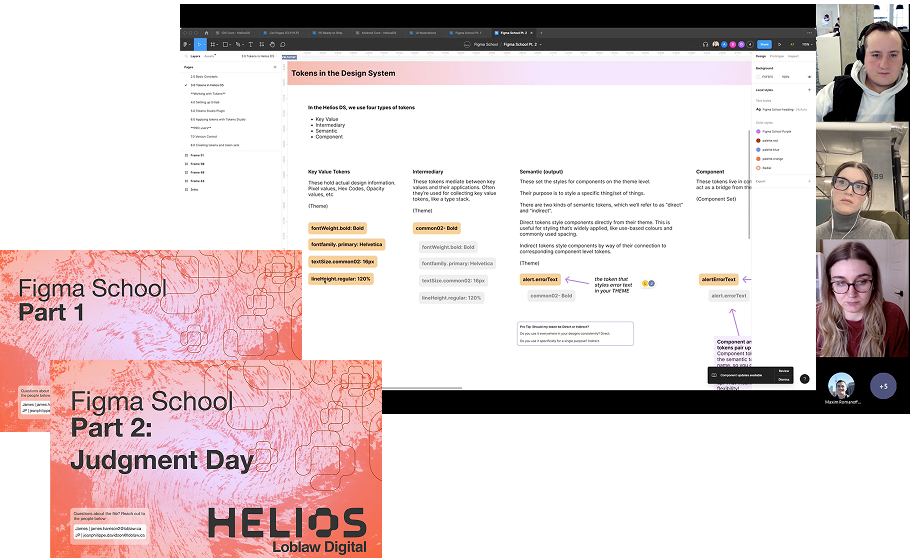
Task: Click the search icon in Layers panel
Action: click(x=186, y=56)
